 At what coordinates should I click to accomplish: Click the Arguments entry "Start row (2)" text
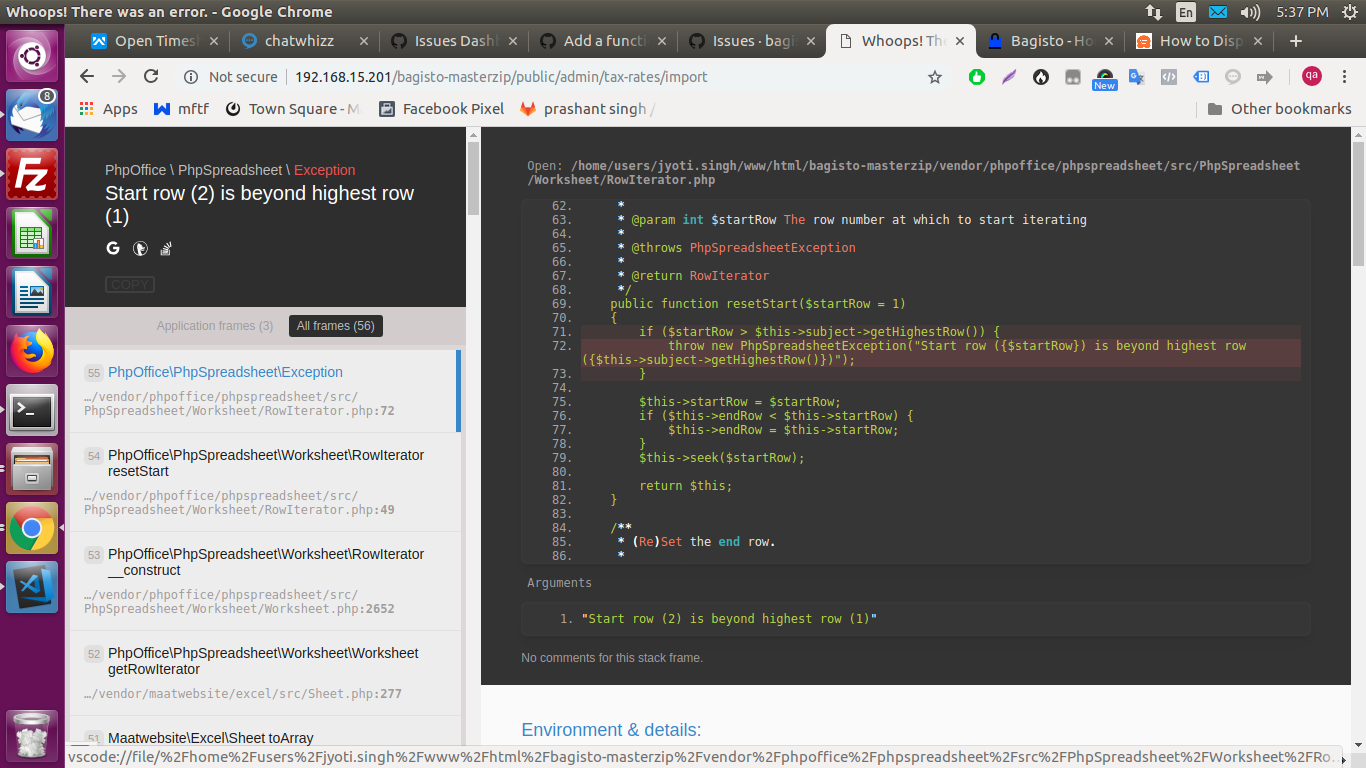click(x=729, y=619)
